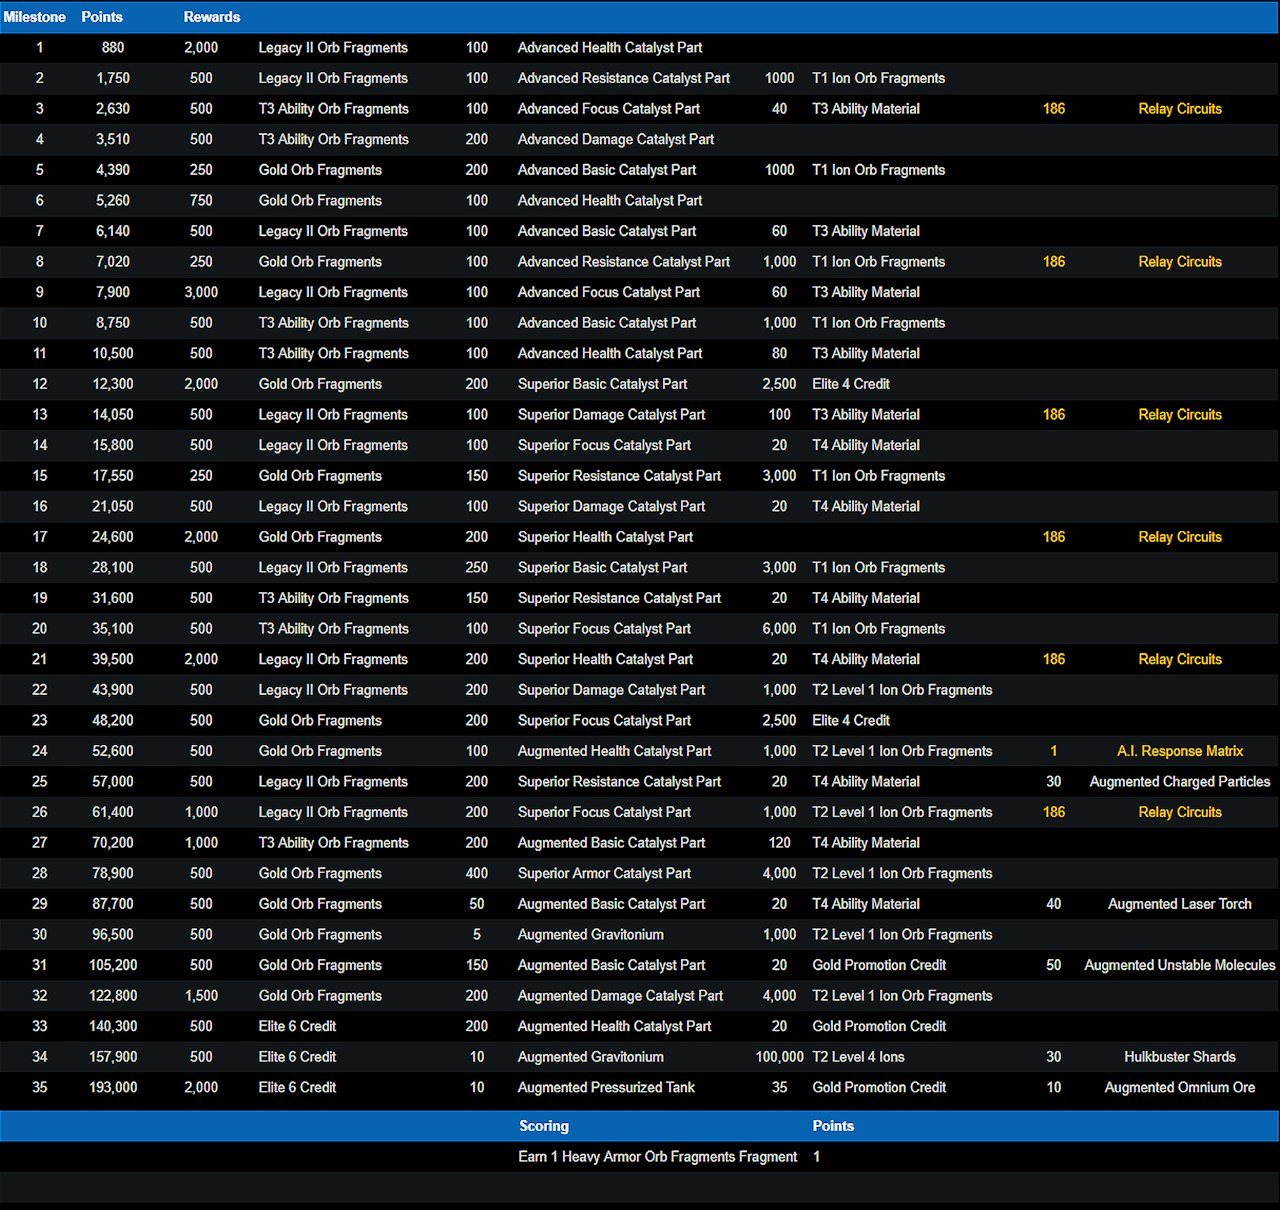Click milestone number 1
Image resolution: width=1280 pixels, height=1210 pixels.
tap(40, 48)
